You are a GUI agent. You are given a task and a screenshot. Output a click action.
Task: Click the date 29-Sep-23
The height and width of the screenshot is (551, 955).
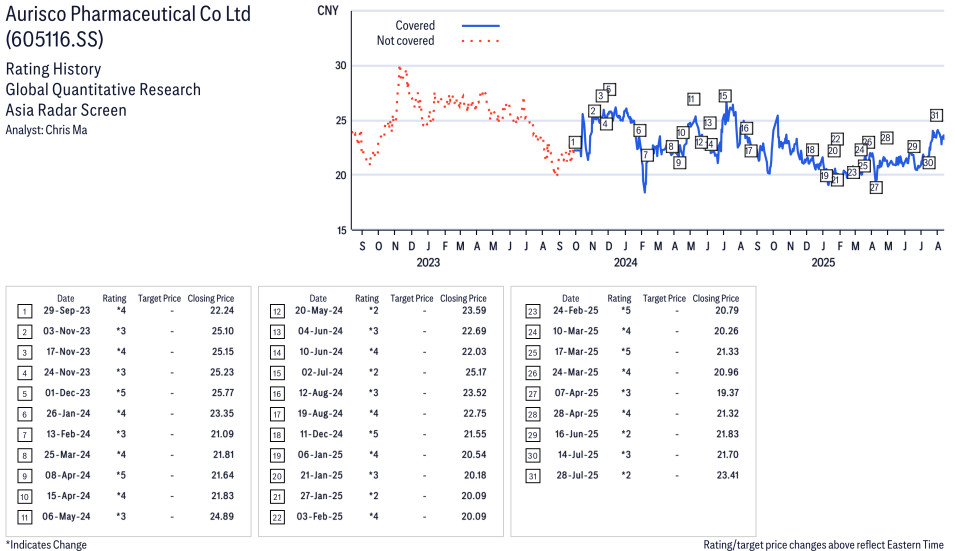(x=66, y=311)
